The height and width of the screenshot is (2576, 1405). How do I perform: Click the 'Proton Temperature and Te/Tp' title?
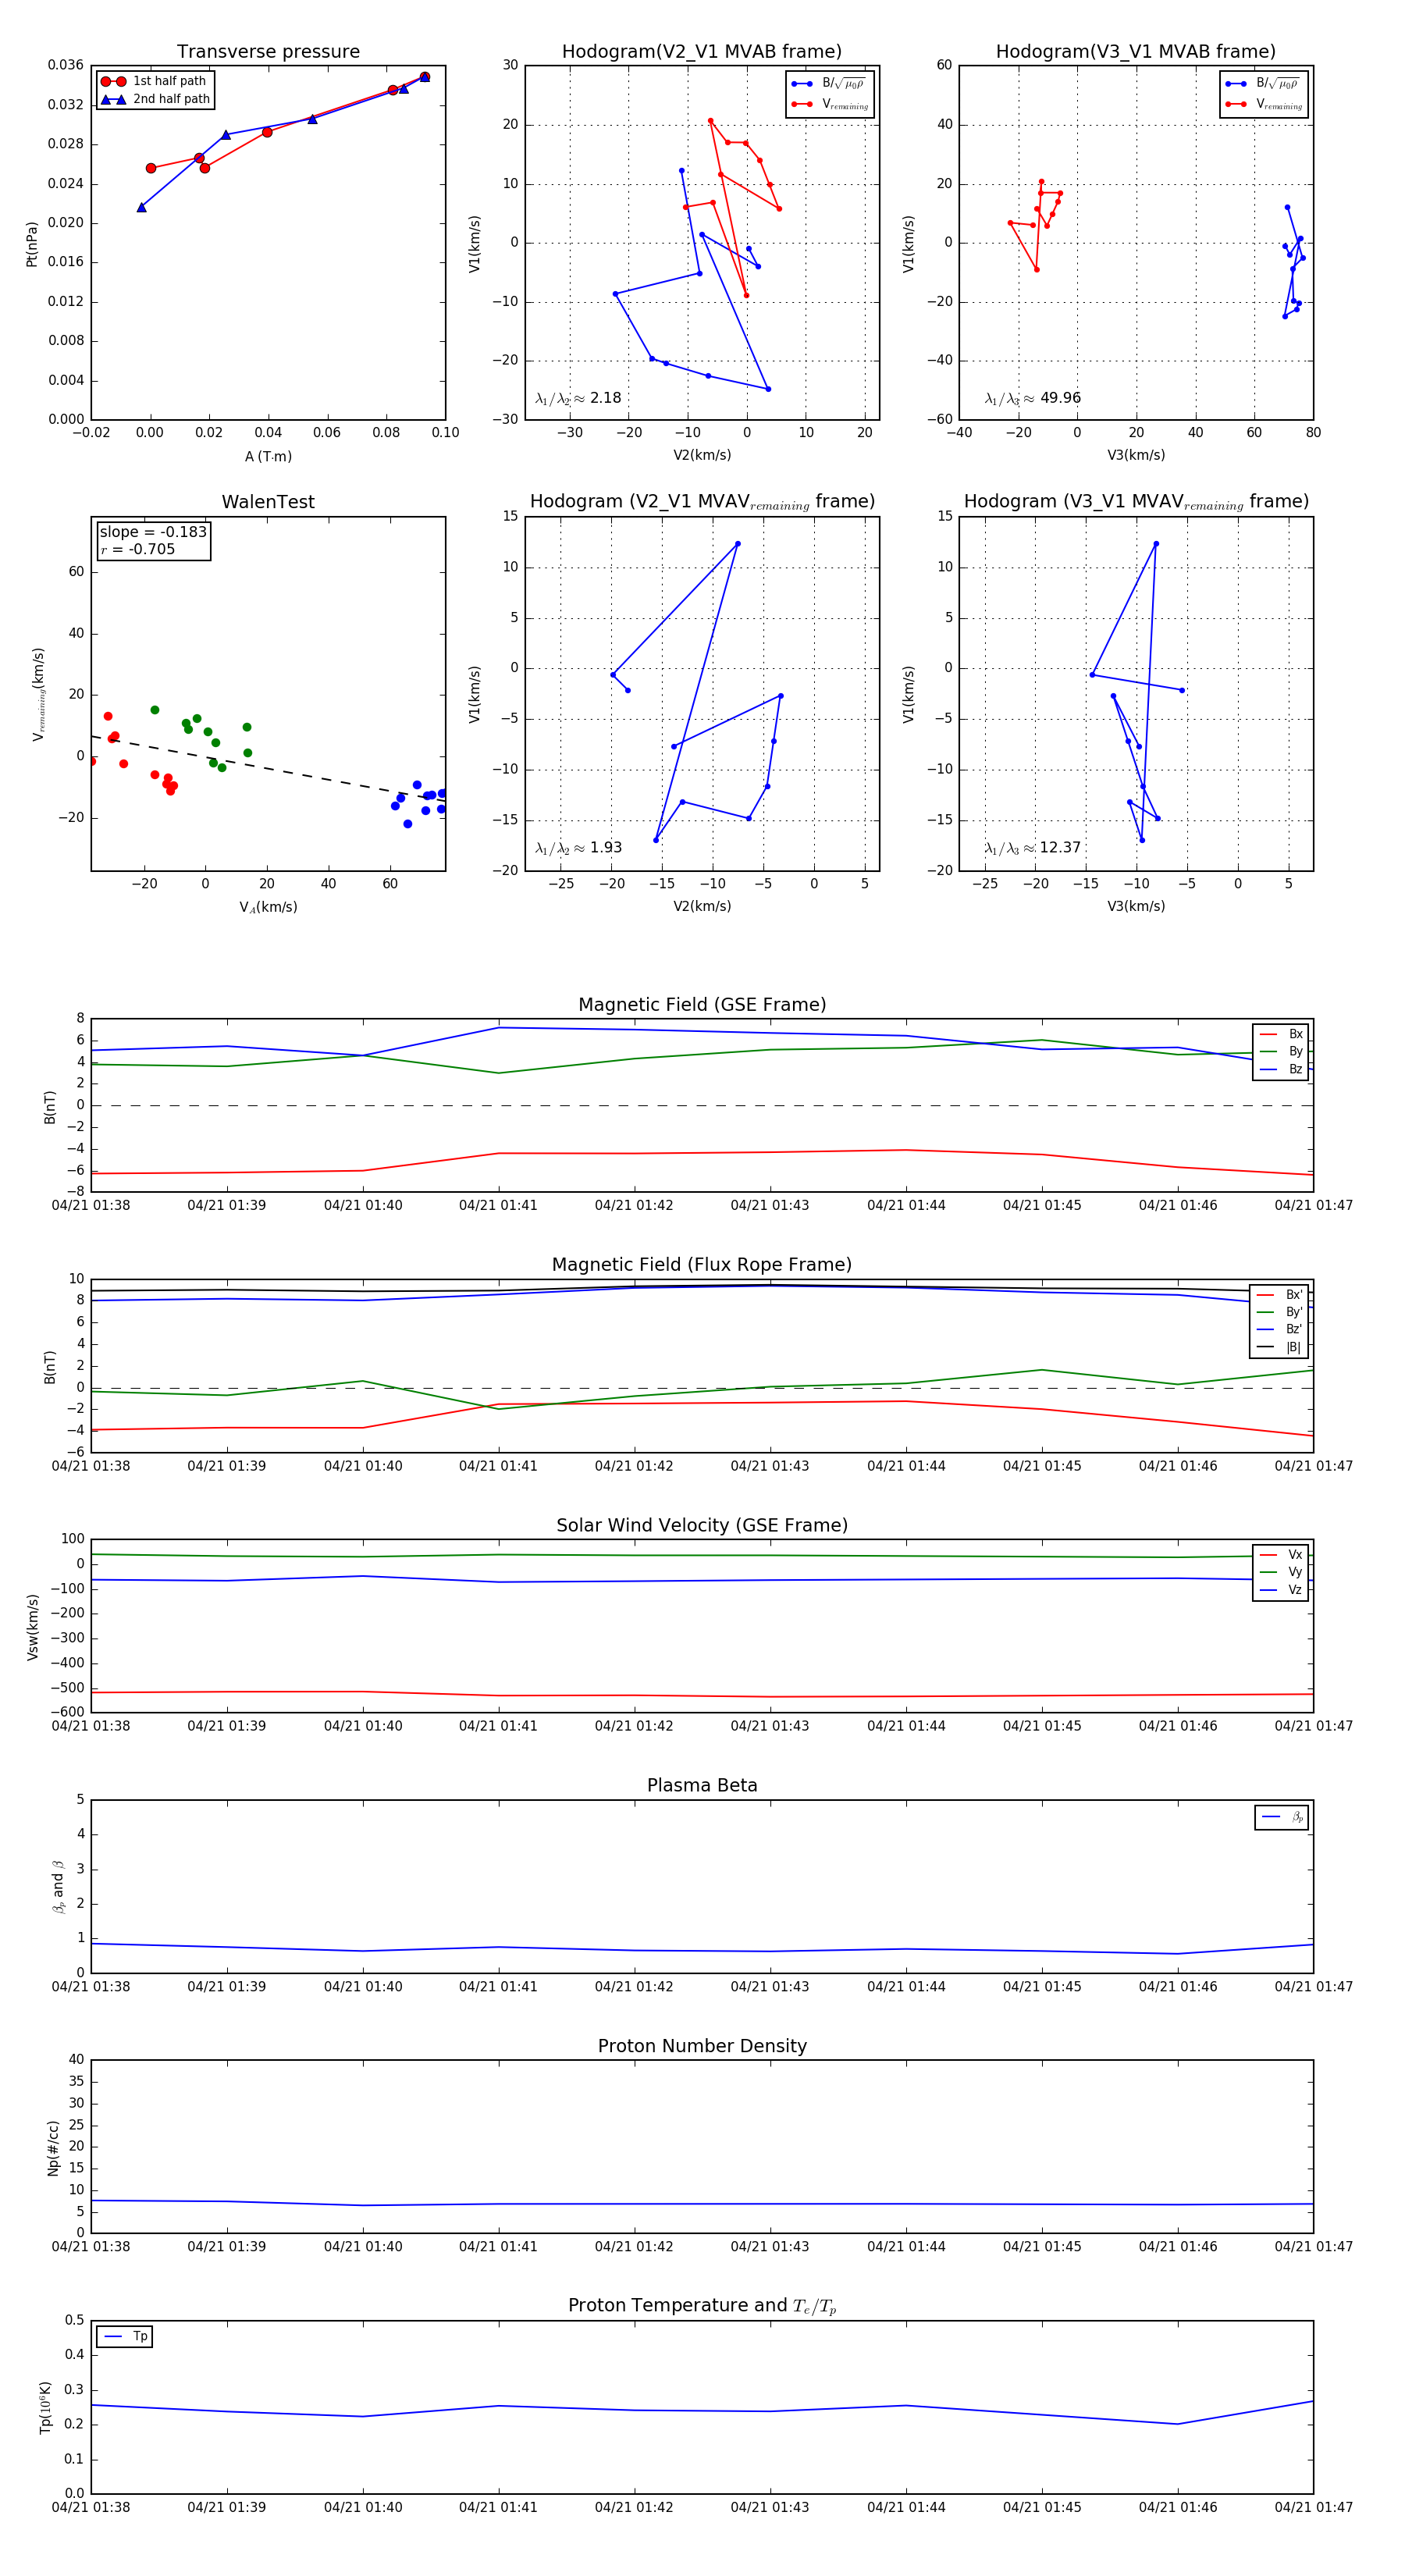tap(702, 2306)
